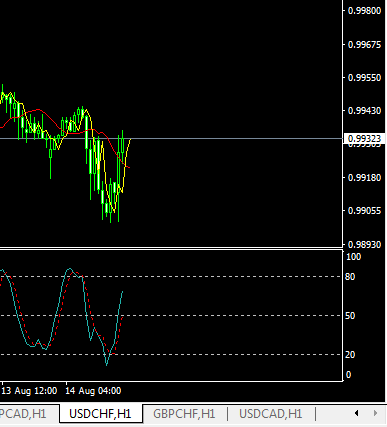Switch to the USDCHF,H1 chart tab

tap(100, 414)
